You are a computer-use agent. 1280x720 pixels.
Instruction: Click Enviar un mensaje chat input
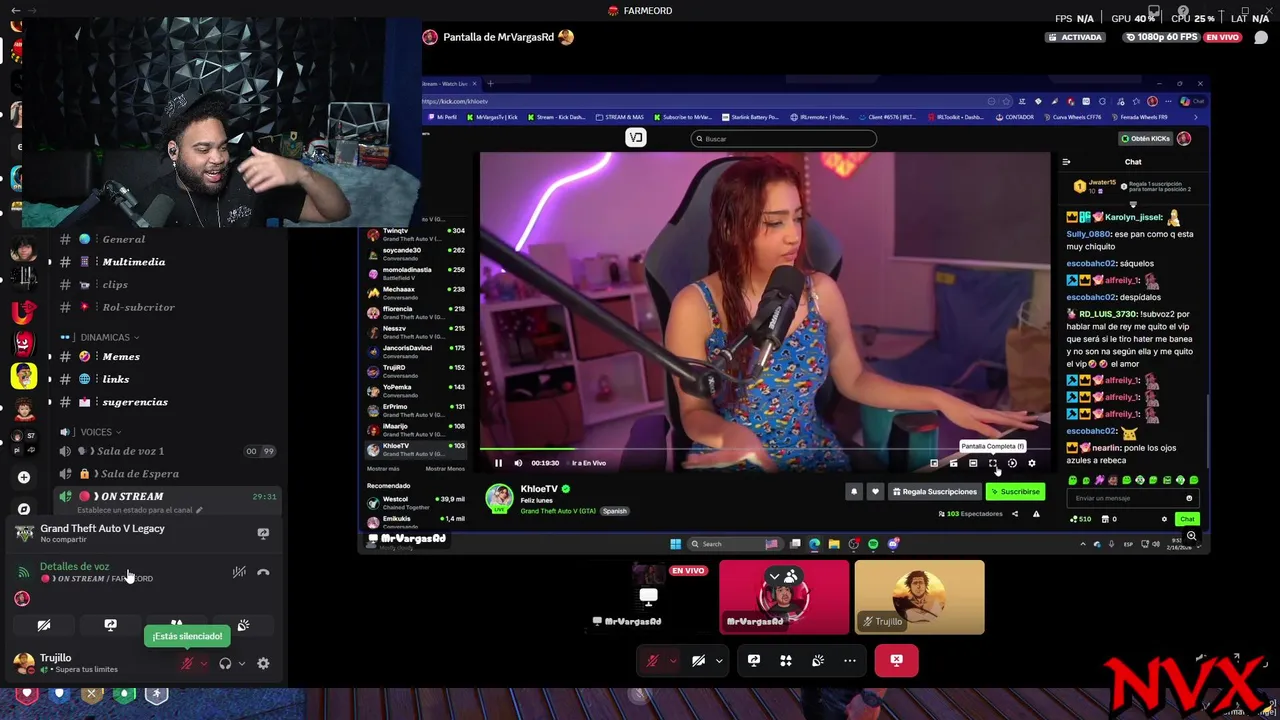1132,498
